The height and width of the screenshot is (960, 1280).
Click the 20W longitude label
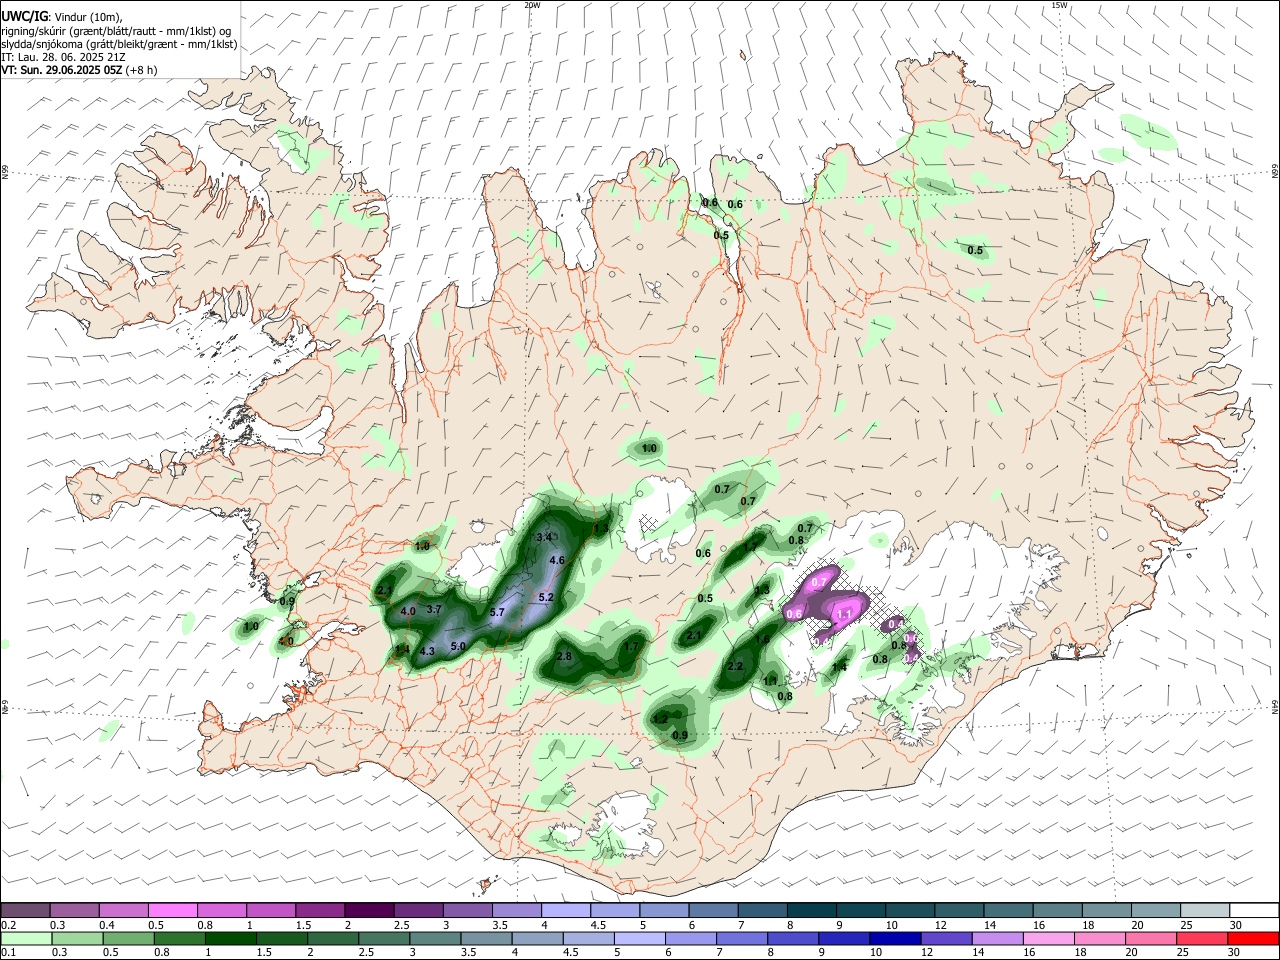532,5
